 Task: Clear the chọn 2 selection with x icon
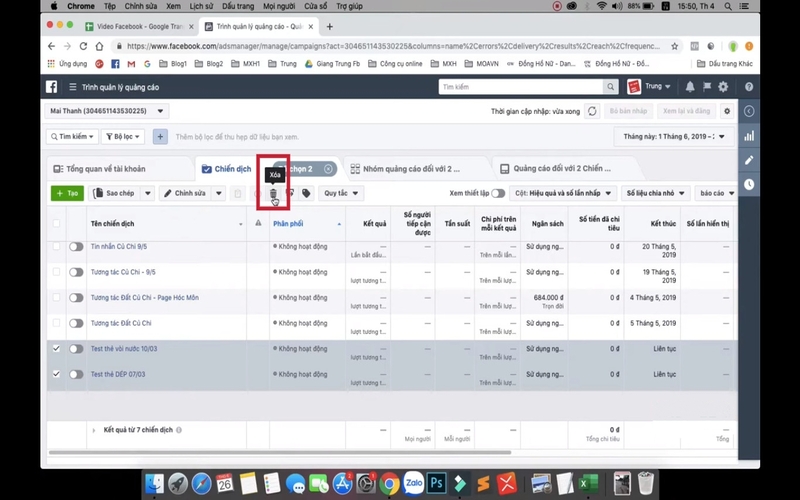(x=328, y=169)
